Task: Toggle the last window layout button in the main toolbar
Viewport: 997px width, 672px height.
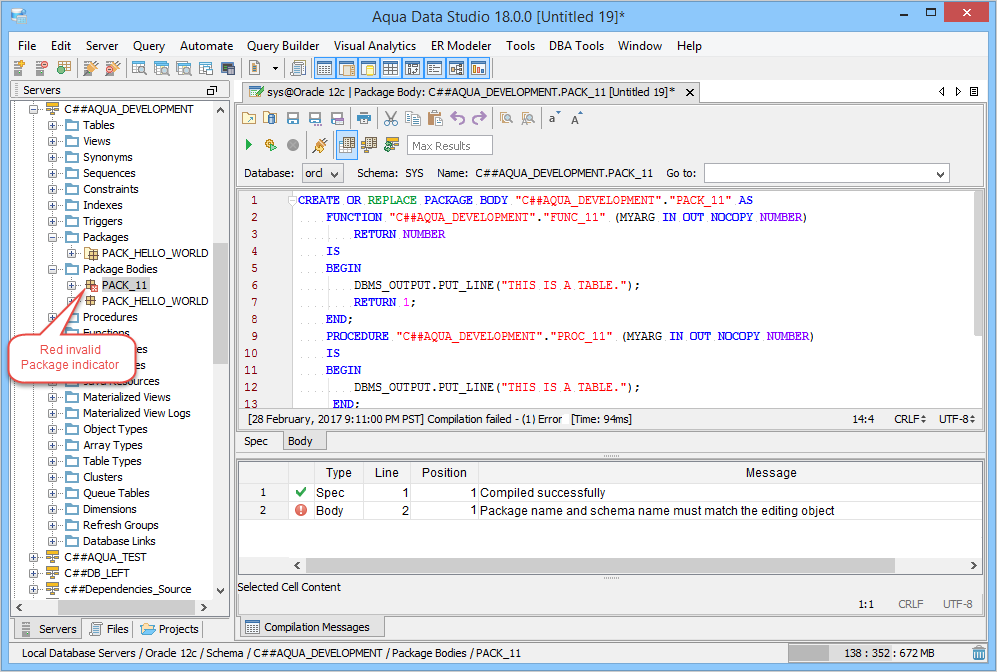Action: click(478, 68)
